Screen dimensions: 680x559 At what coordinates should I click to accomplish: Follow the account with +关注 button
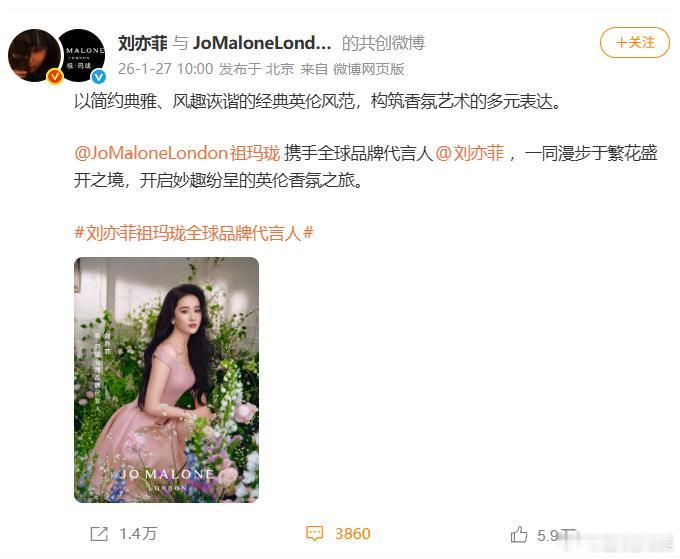coord(635,42)
